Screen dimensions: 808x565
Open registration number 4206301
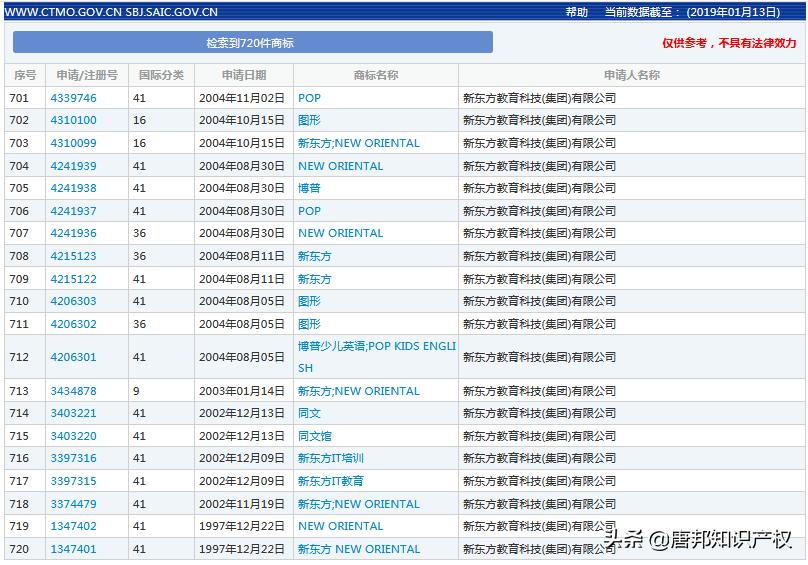(73, 357)
